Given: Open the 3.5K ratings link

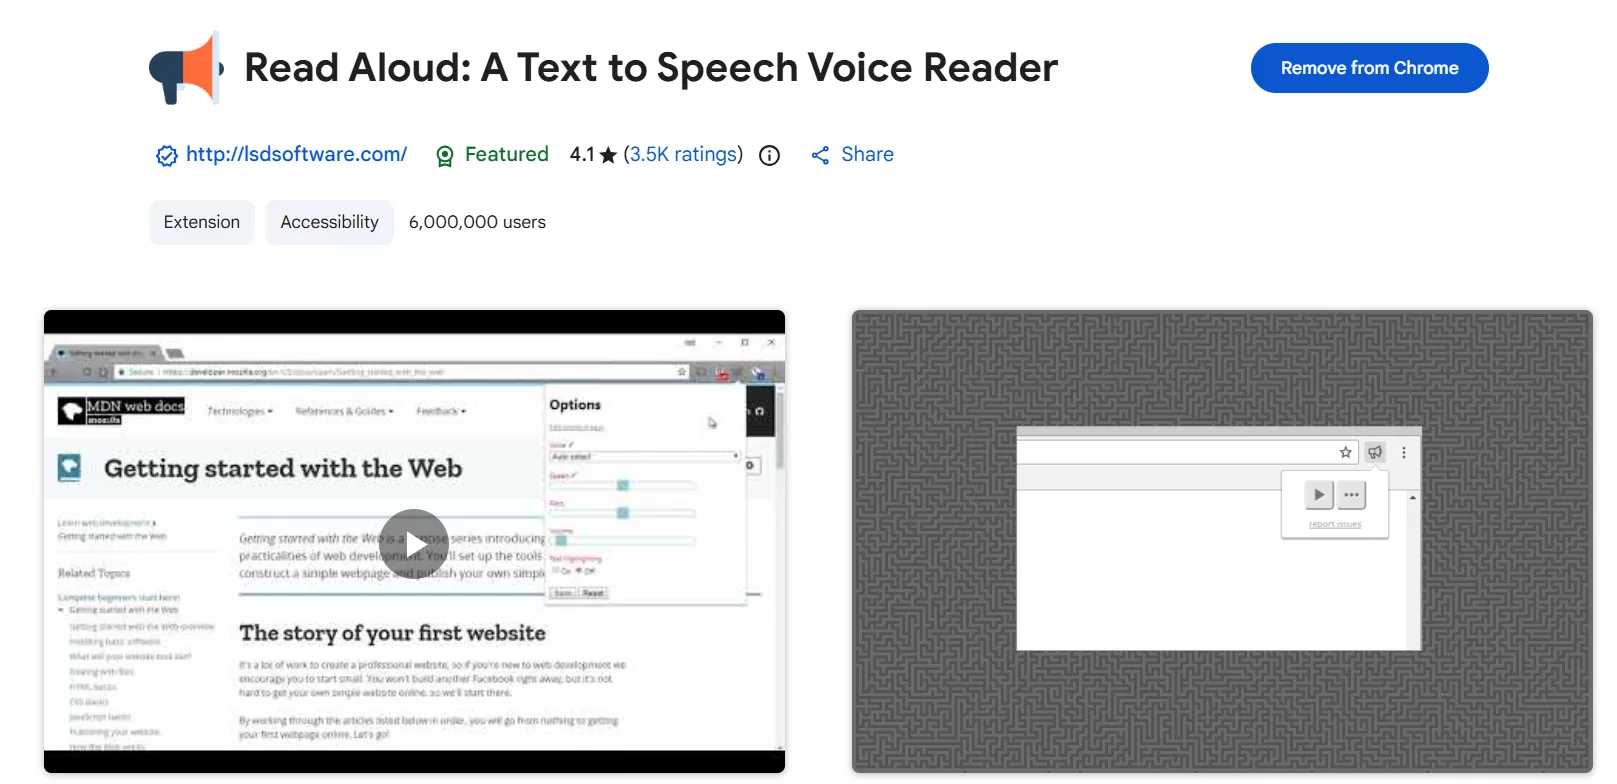Looking at the screenshot, I should tap(683, 154).
